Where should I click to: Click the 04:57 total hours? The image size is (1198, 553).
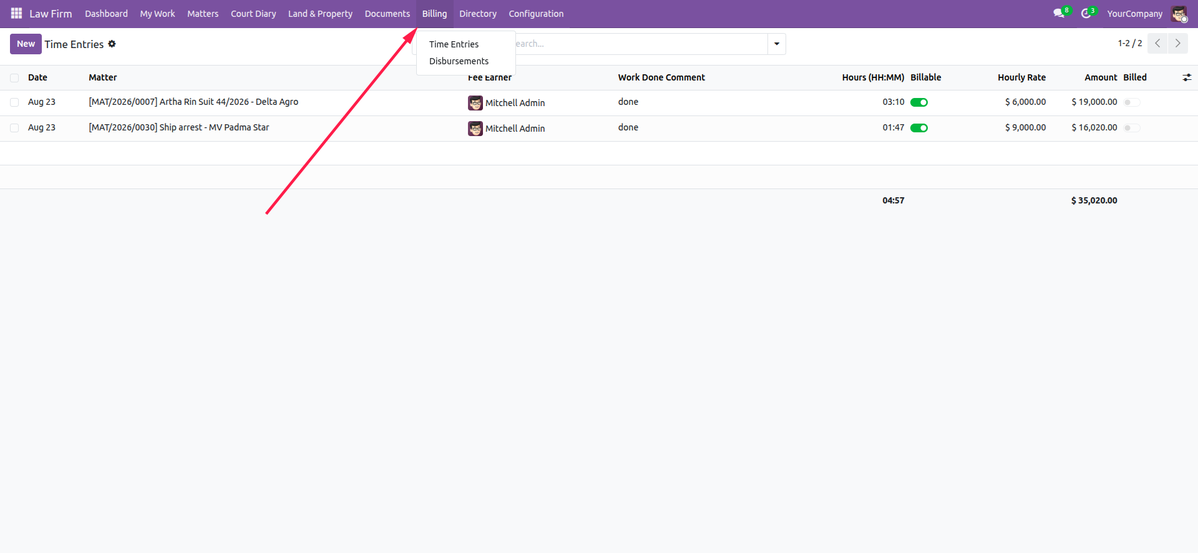point(893,201)
